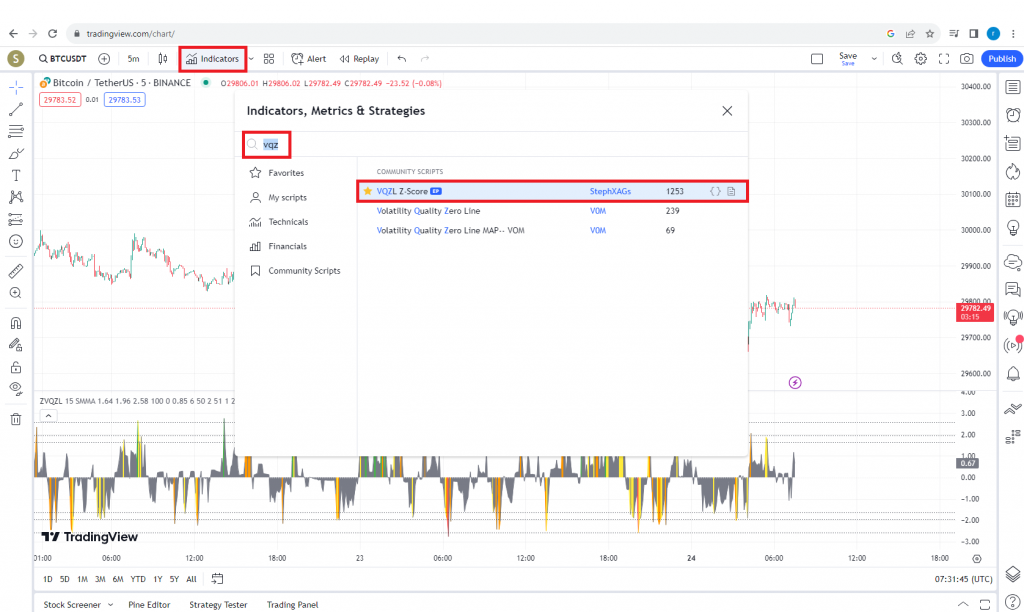
Task: Select the text annotation tool
Action: [x=16, y=175]
